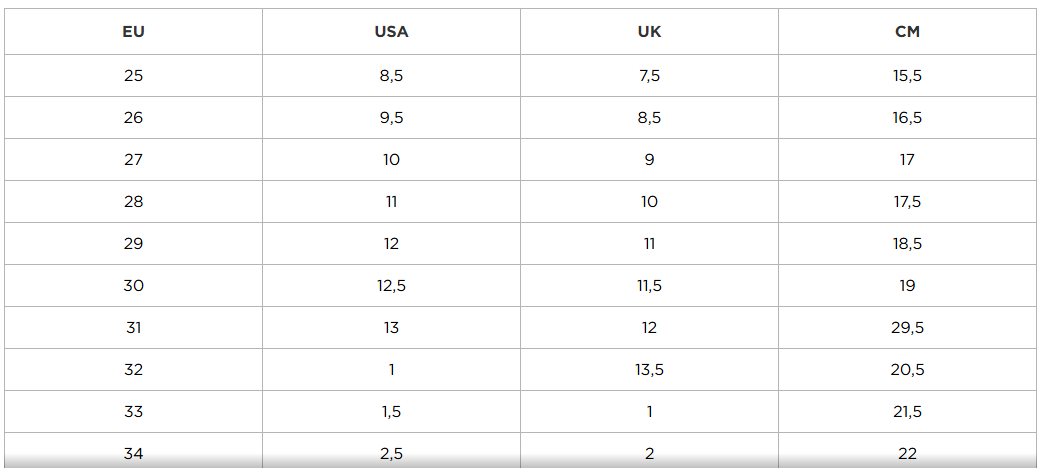Select the 29,5 CM cell

907,328
